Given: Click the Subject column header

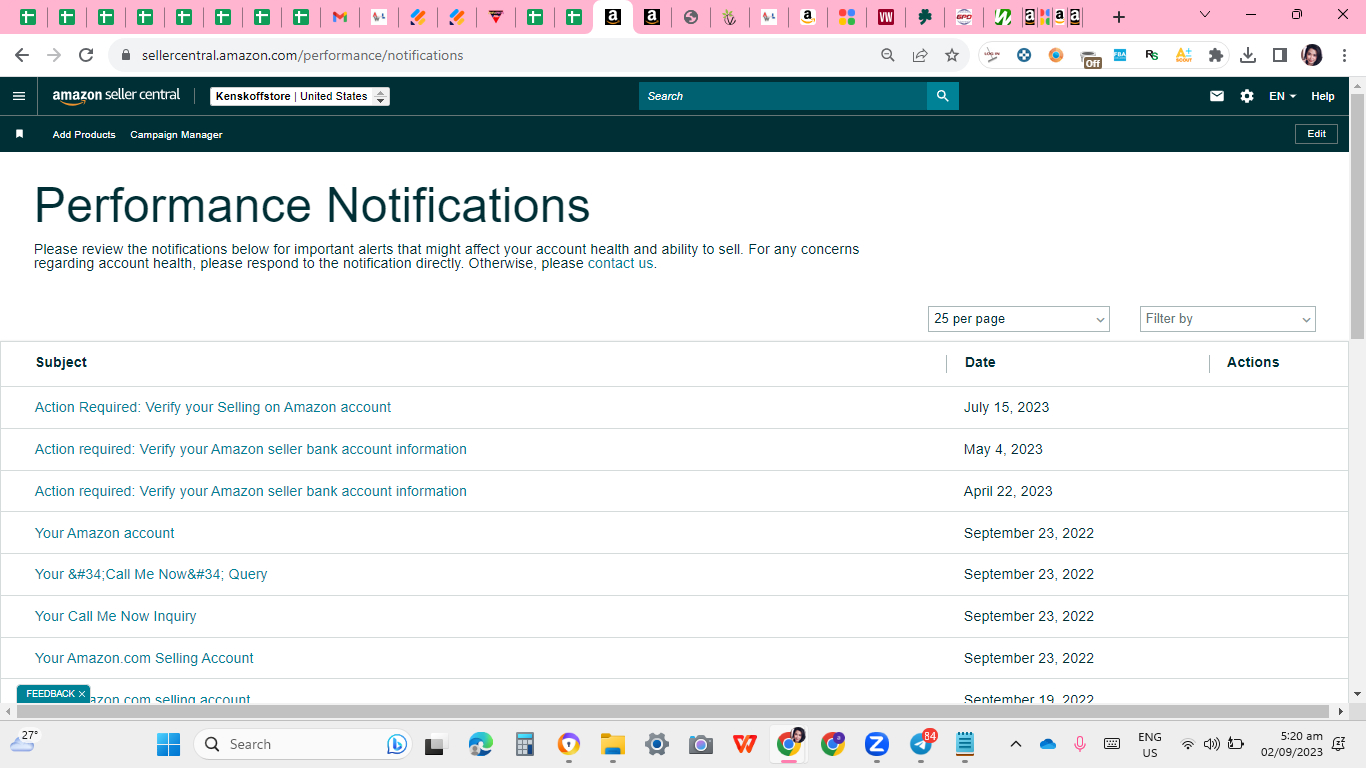Looking at the screenshot, I should click(61, 362).
